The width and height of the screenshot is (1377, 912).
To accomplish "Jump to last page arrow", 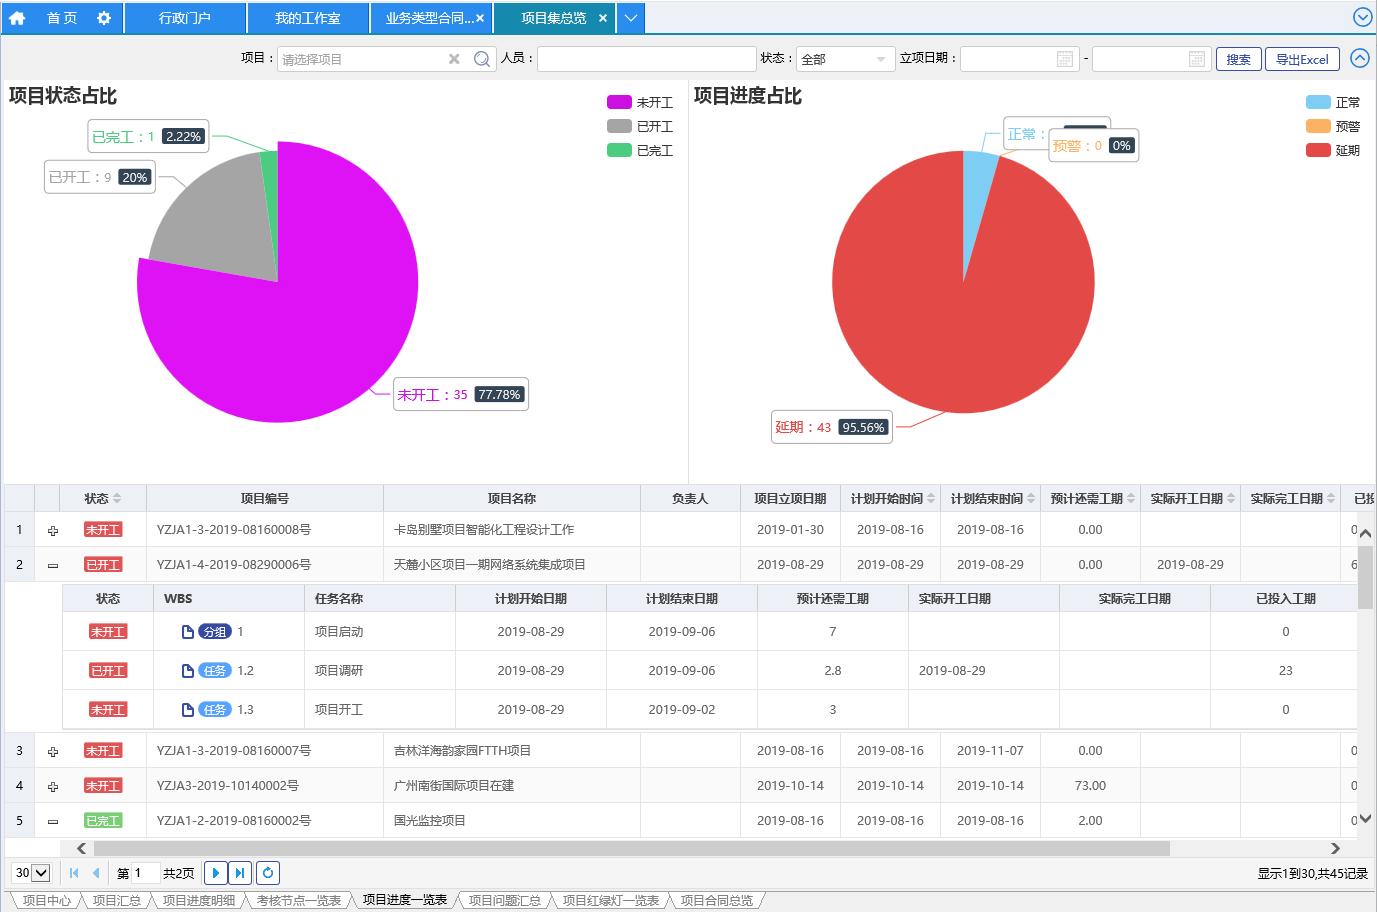I will 240,873.
